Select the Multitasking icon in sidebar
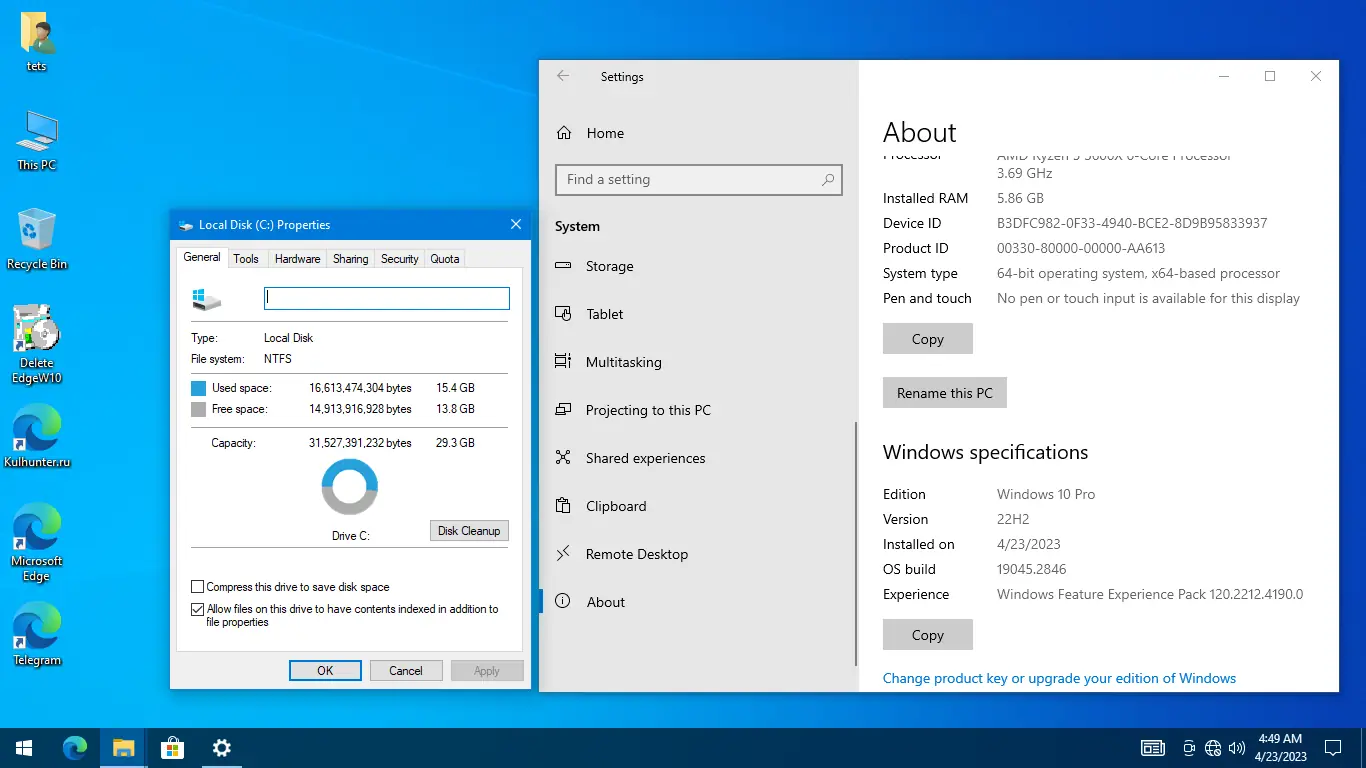This screenshot has height=768, width=1366. 564,362
